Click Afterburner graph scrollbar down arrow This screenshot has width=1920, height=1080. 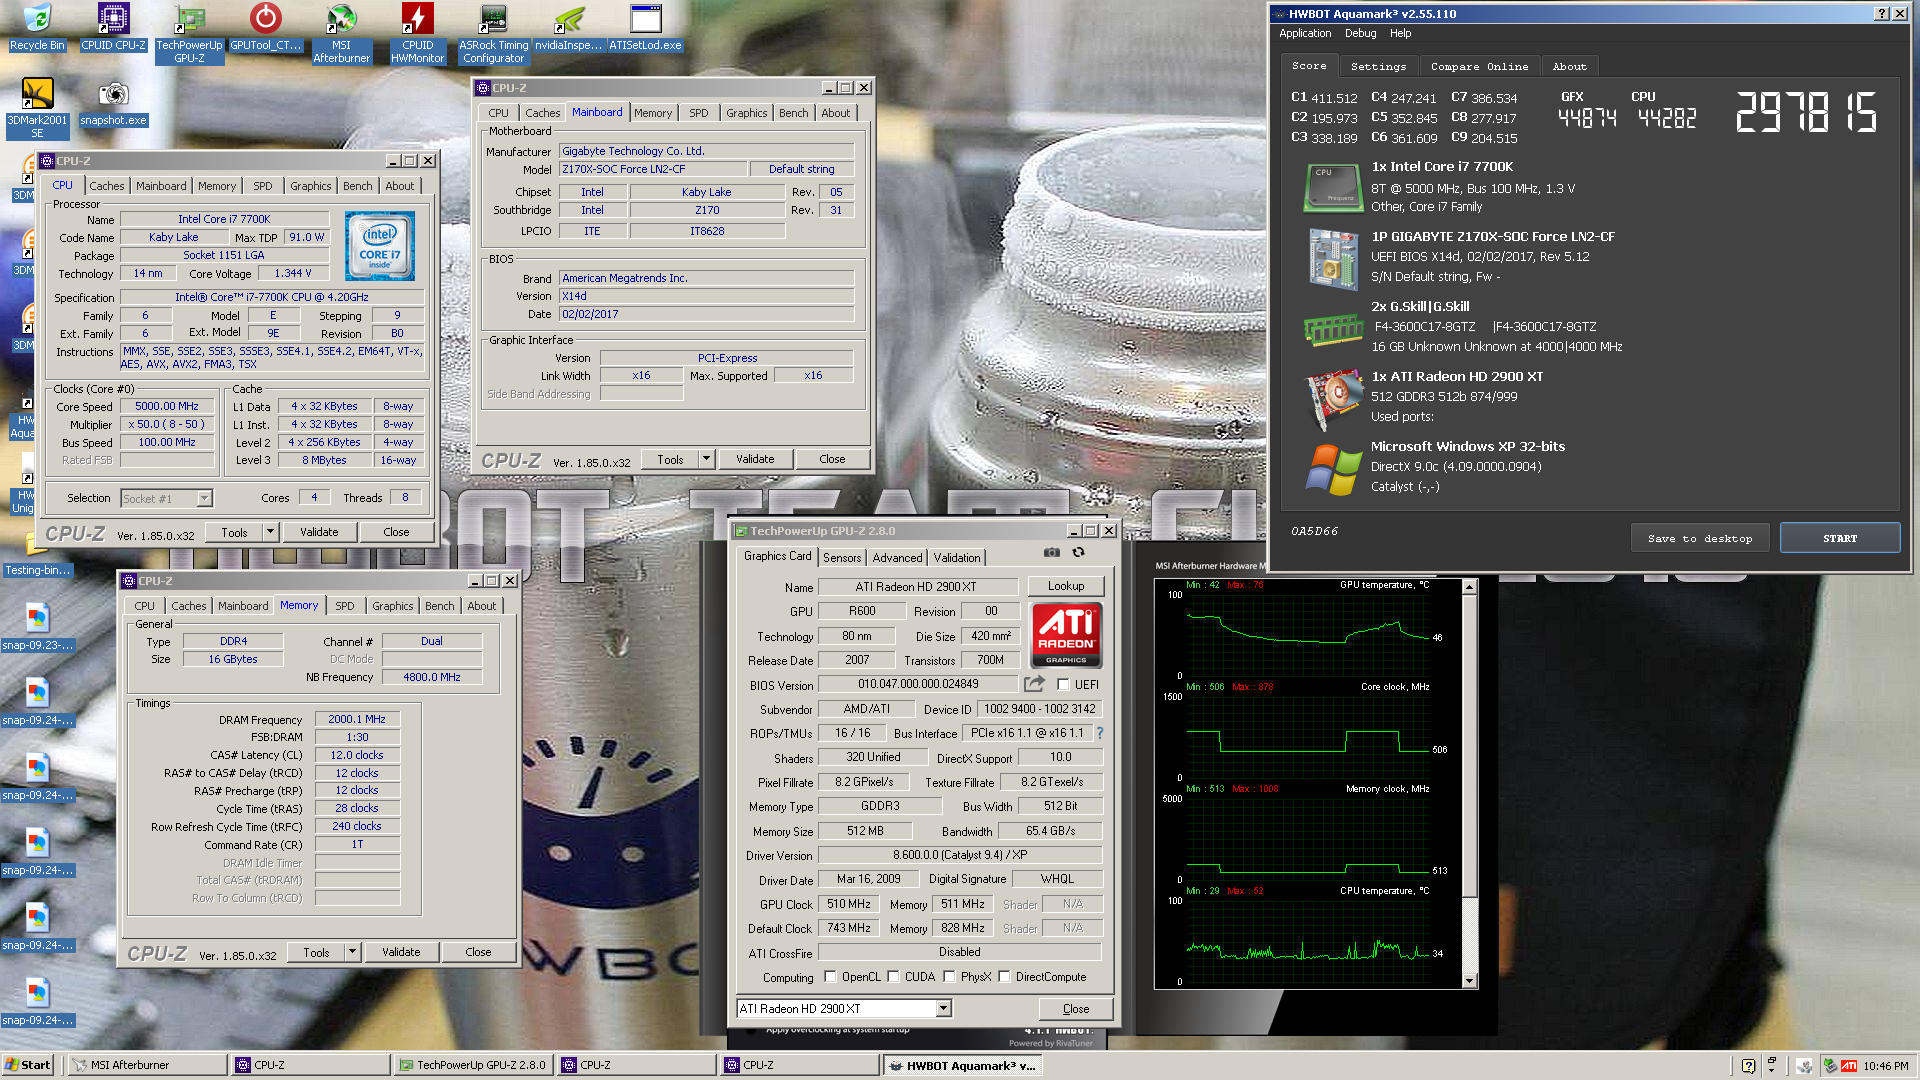[x=1470, y=982]
